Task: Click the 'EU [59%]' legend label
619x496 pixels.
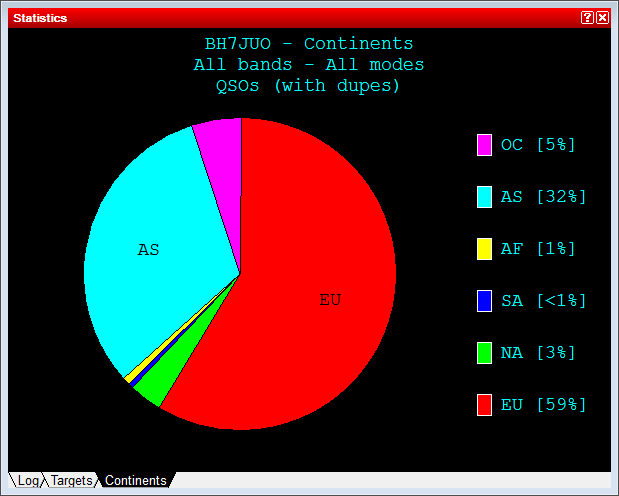Action: pos(543,405)
